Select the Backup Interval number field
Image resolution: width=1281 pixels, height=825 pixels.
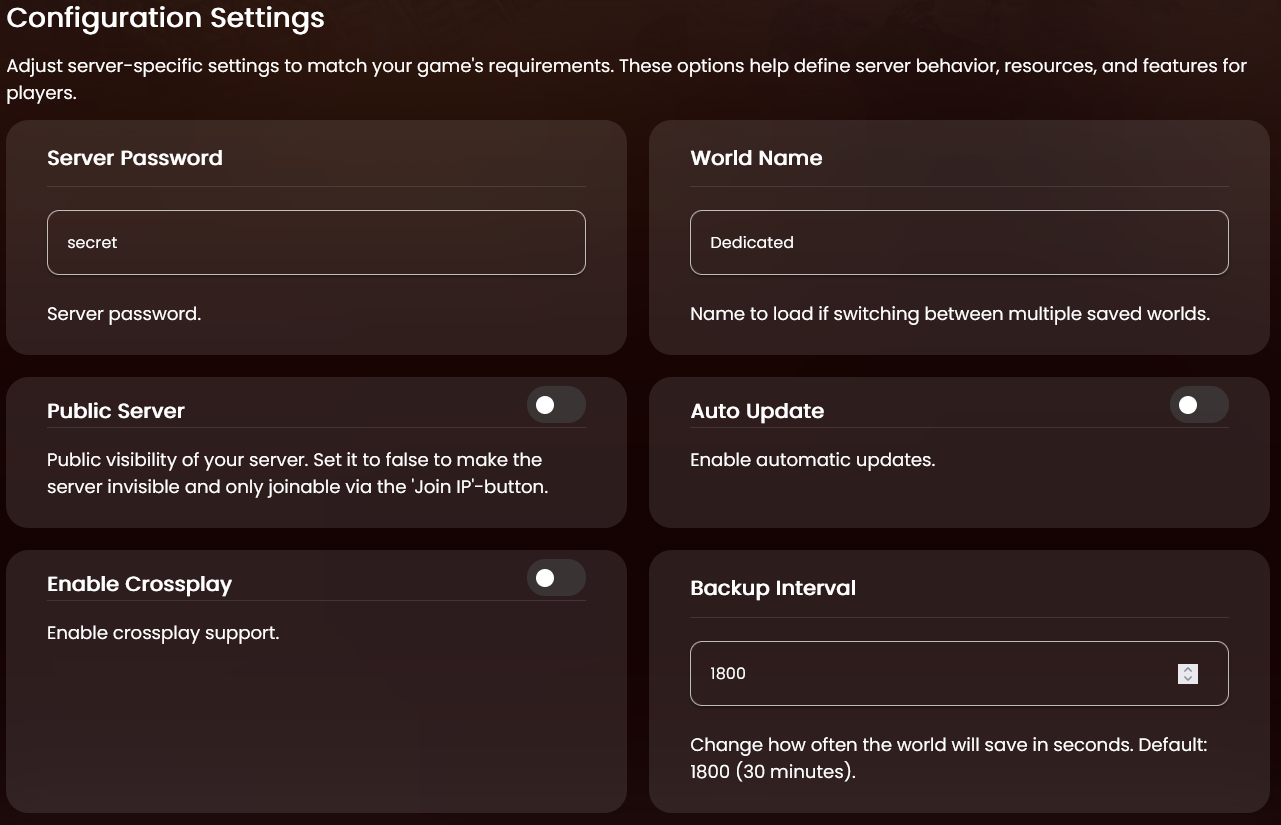tap(930, 673)
